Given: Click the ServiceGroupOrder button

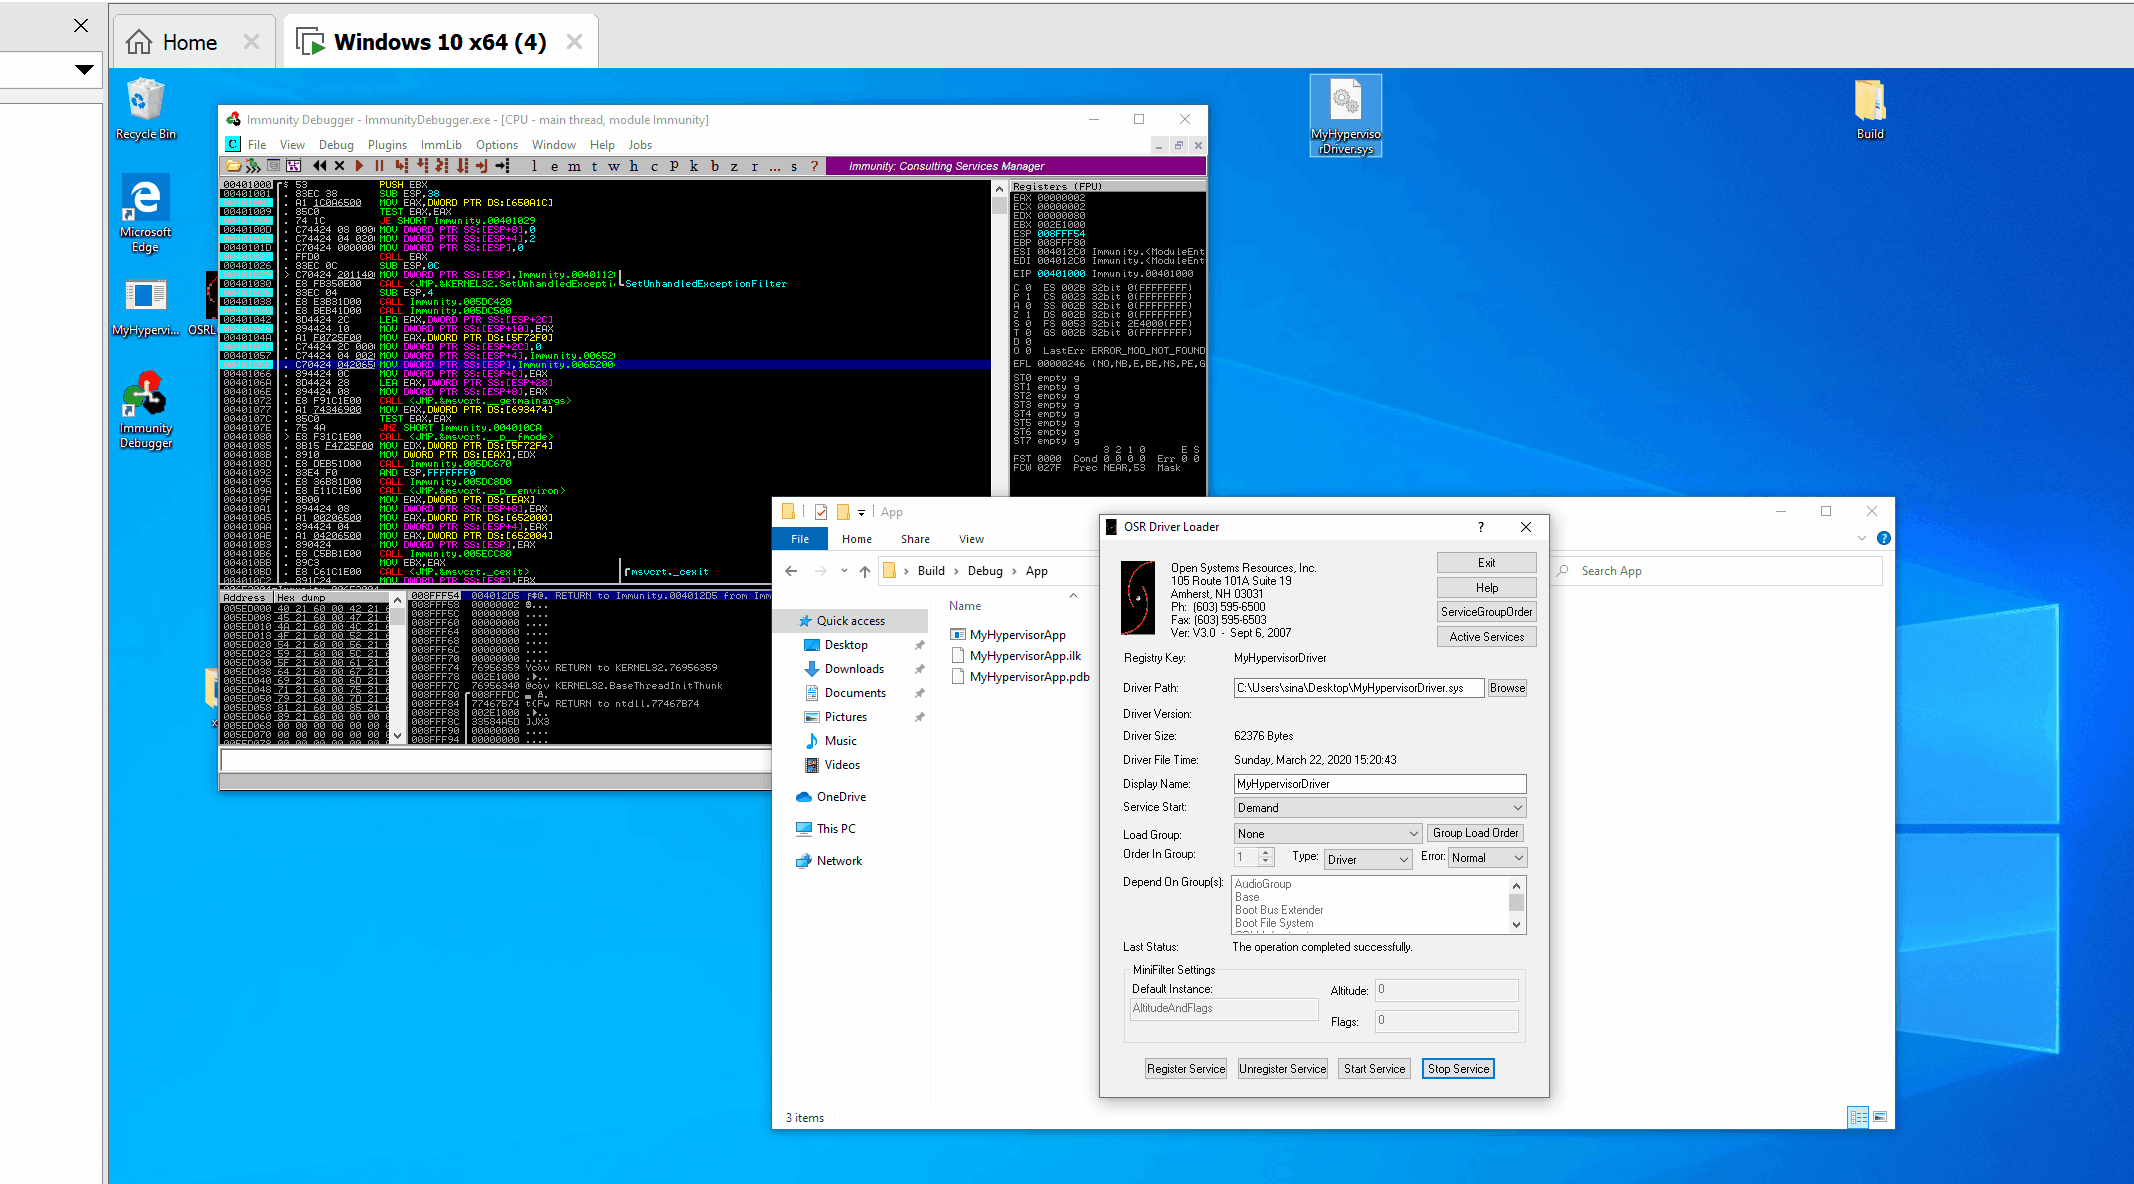Looking at the screenshot, I should click(x=1486, y=612).
